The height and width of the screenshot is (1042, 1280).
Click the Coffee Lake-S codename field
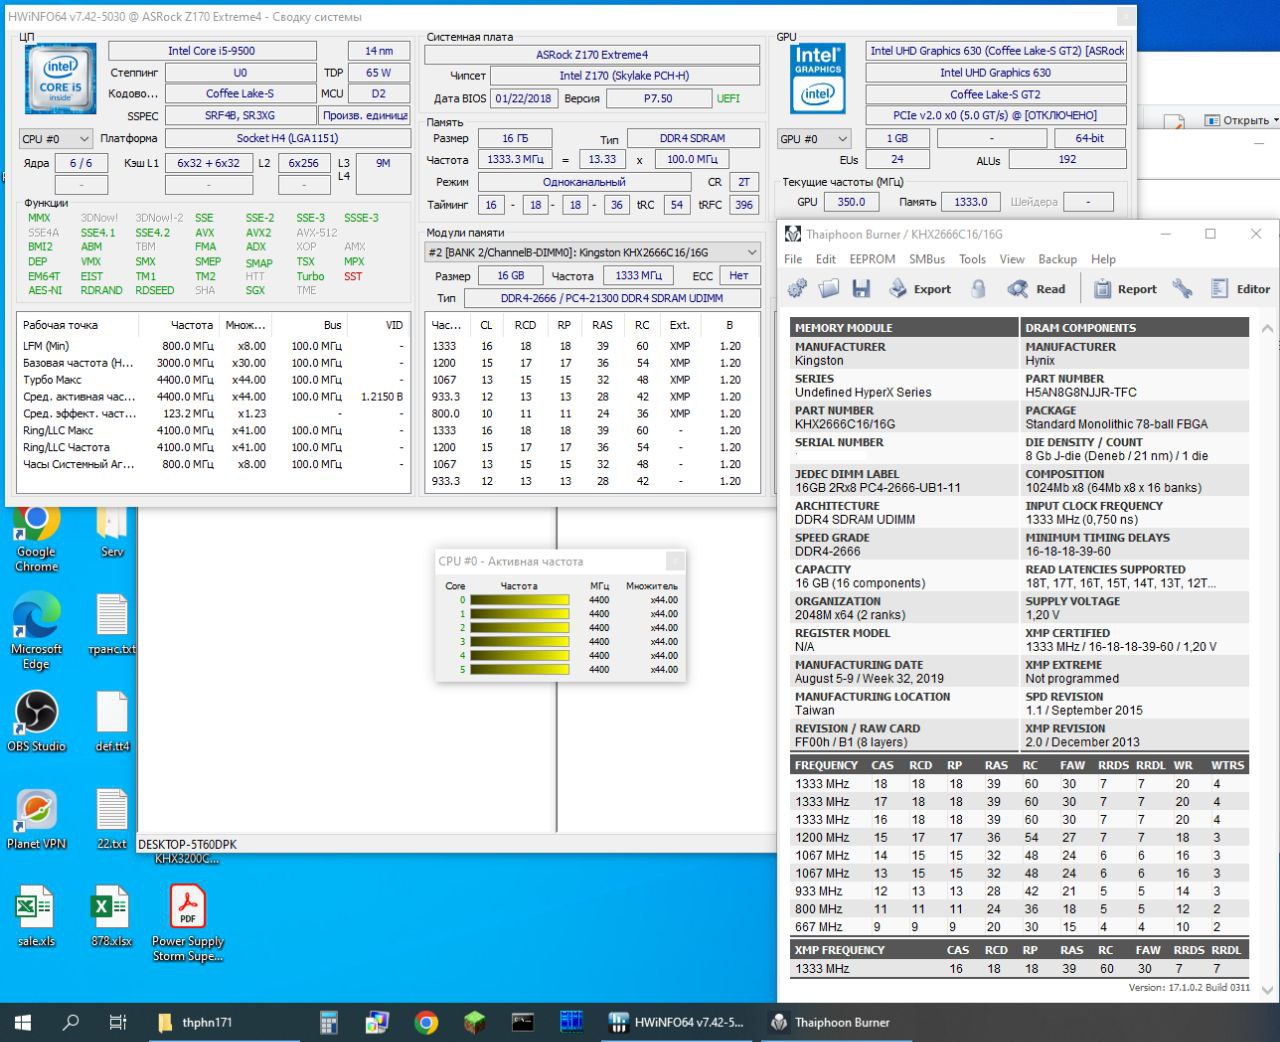pyautogui.click(x=240, y=93)
